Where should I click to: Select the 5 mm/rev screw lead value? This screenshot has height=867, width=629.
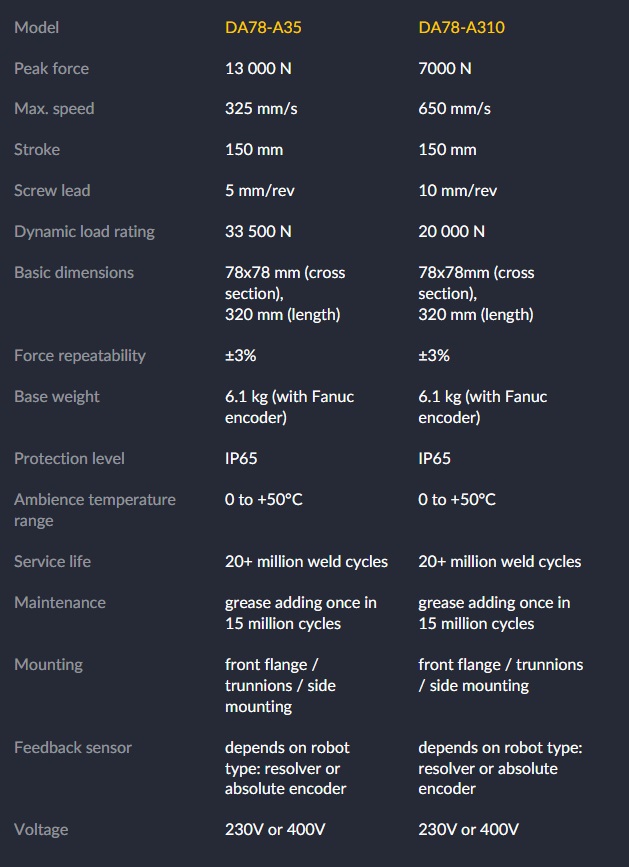(x=261, y=190)
